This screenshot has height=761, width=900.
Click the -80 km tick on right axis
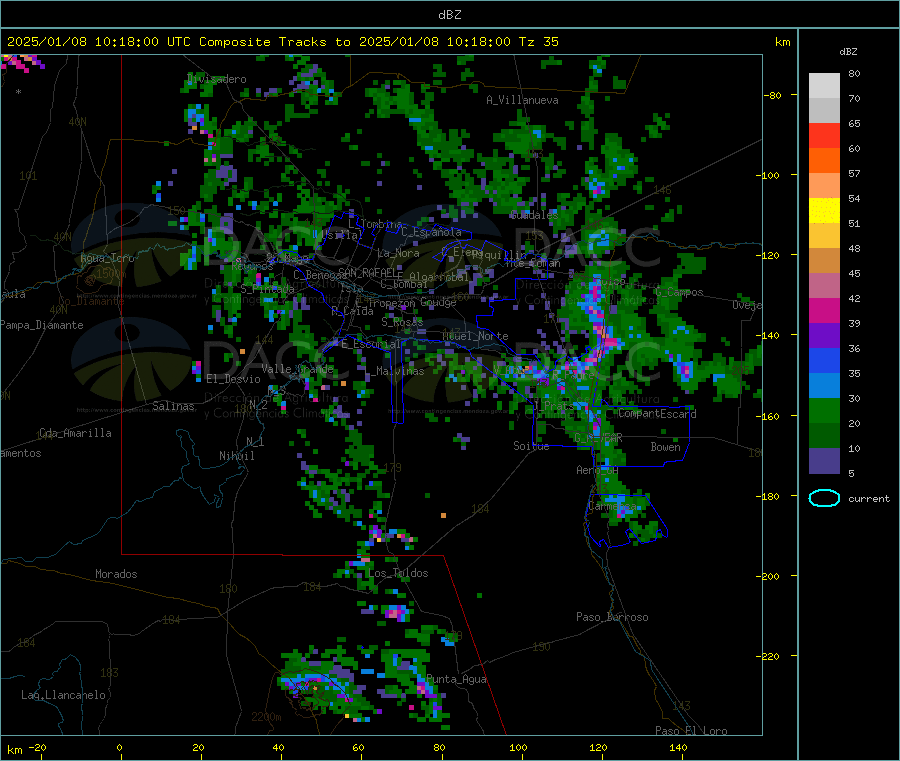pyautogui.click(x=773, y=95)
